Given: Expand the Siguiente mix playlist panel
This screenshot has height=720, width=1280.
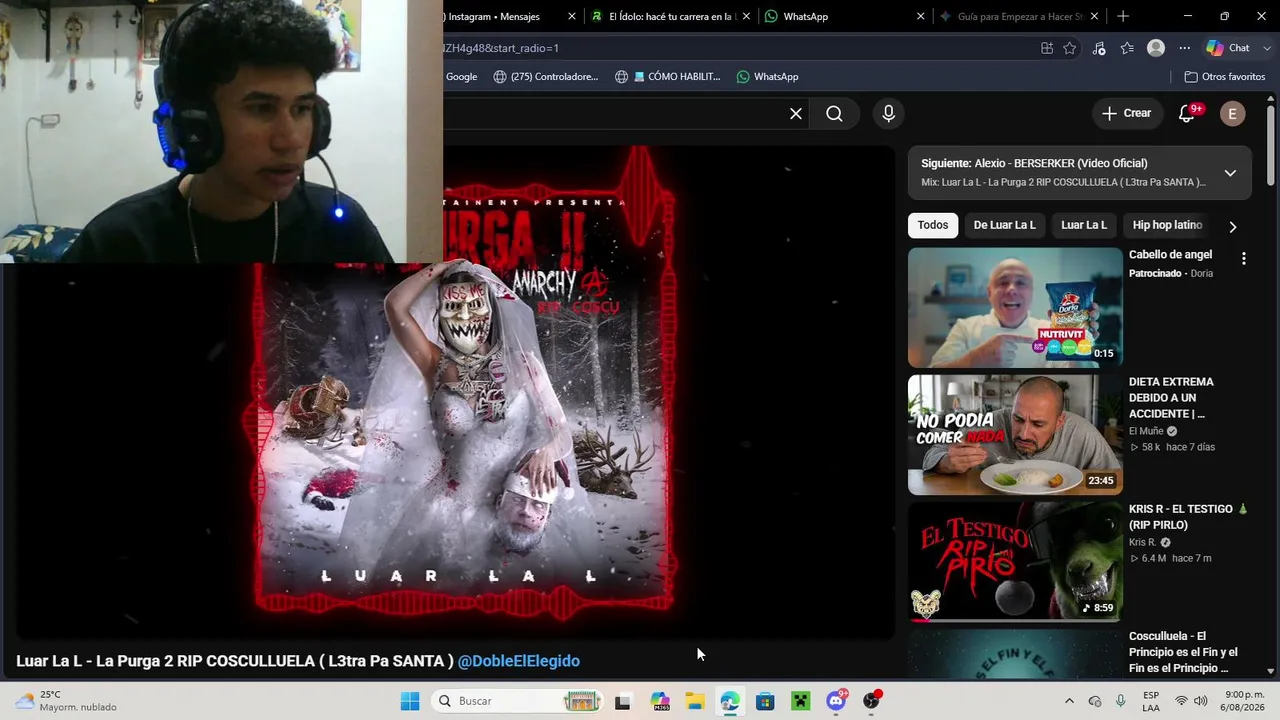Looking at the screenshot, I should 1230,173.
